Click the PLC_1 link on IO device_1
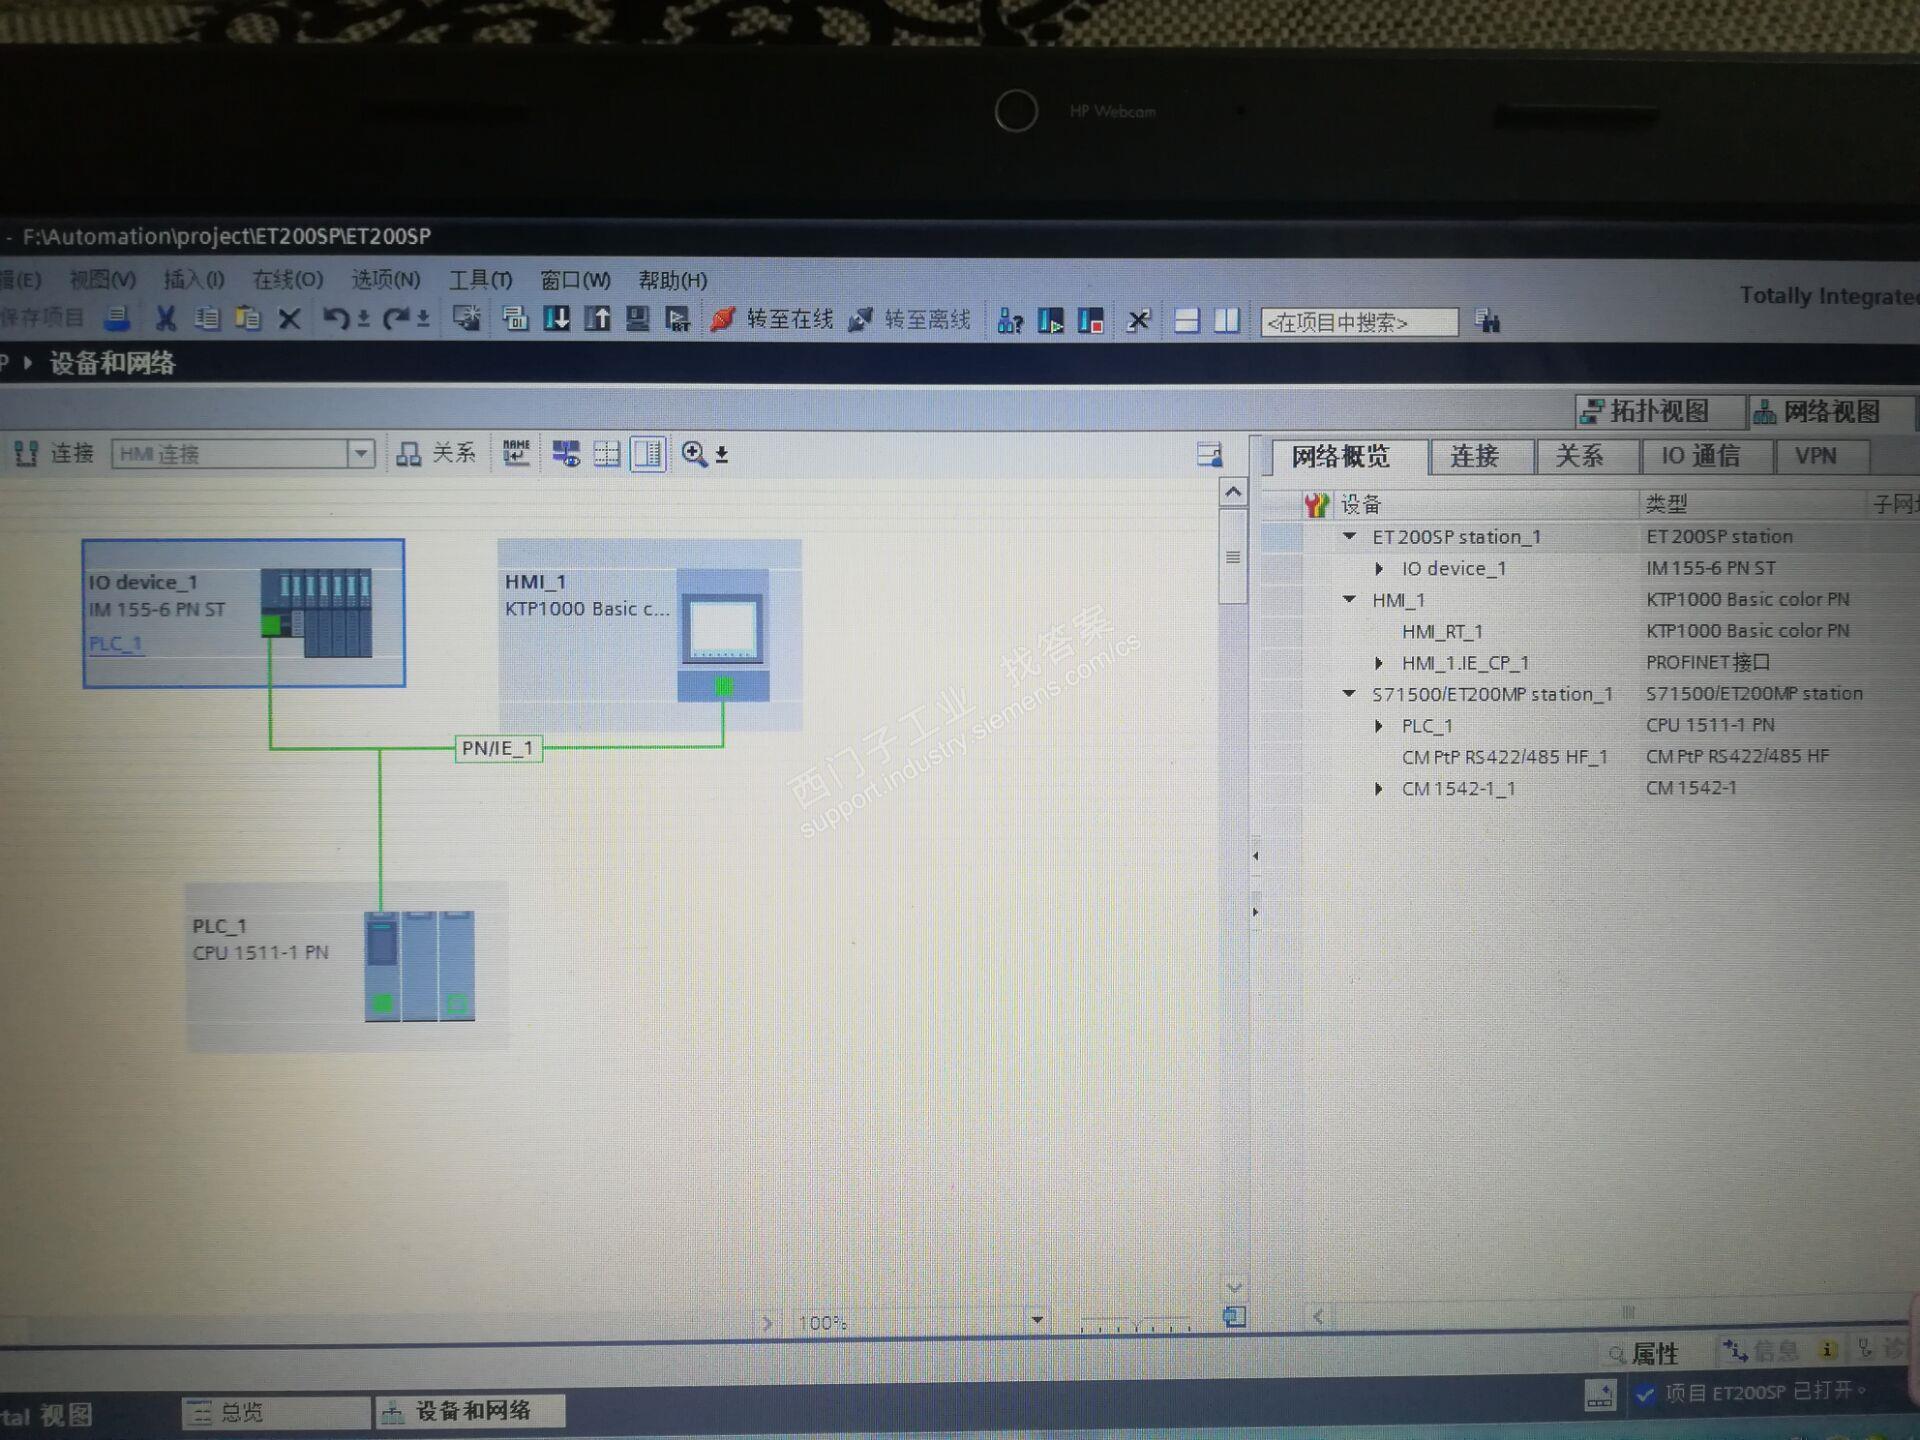The image size is (1920, 1440). (x=115, y=643)
